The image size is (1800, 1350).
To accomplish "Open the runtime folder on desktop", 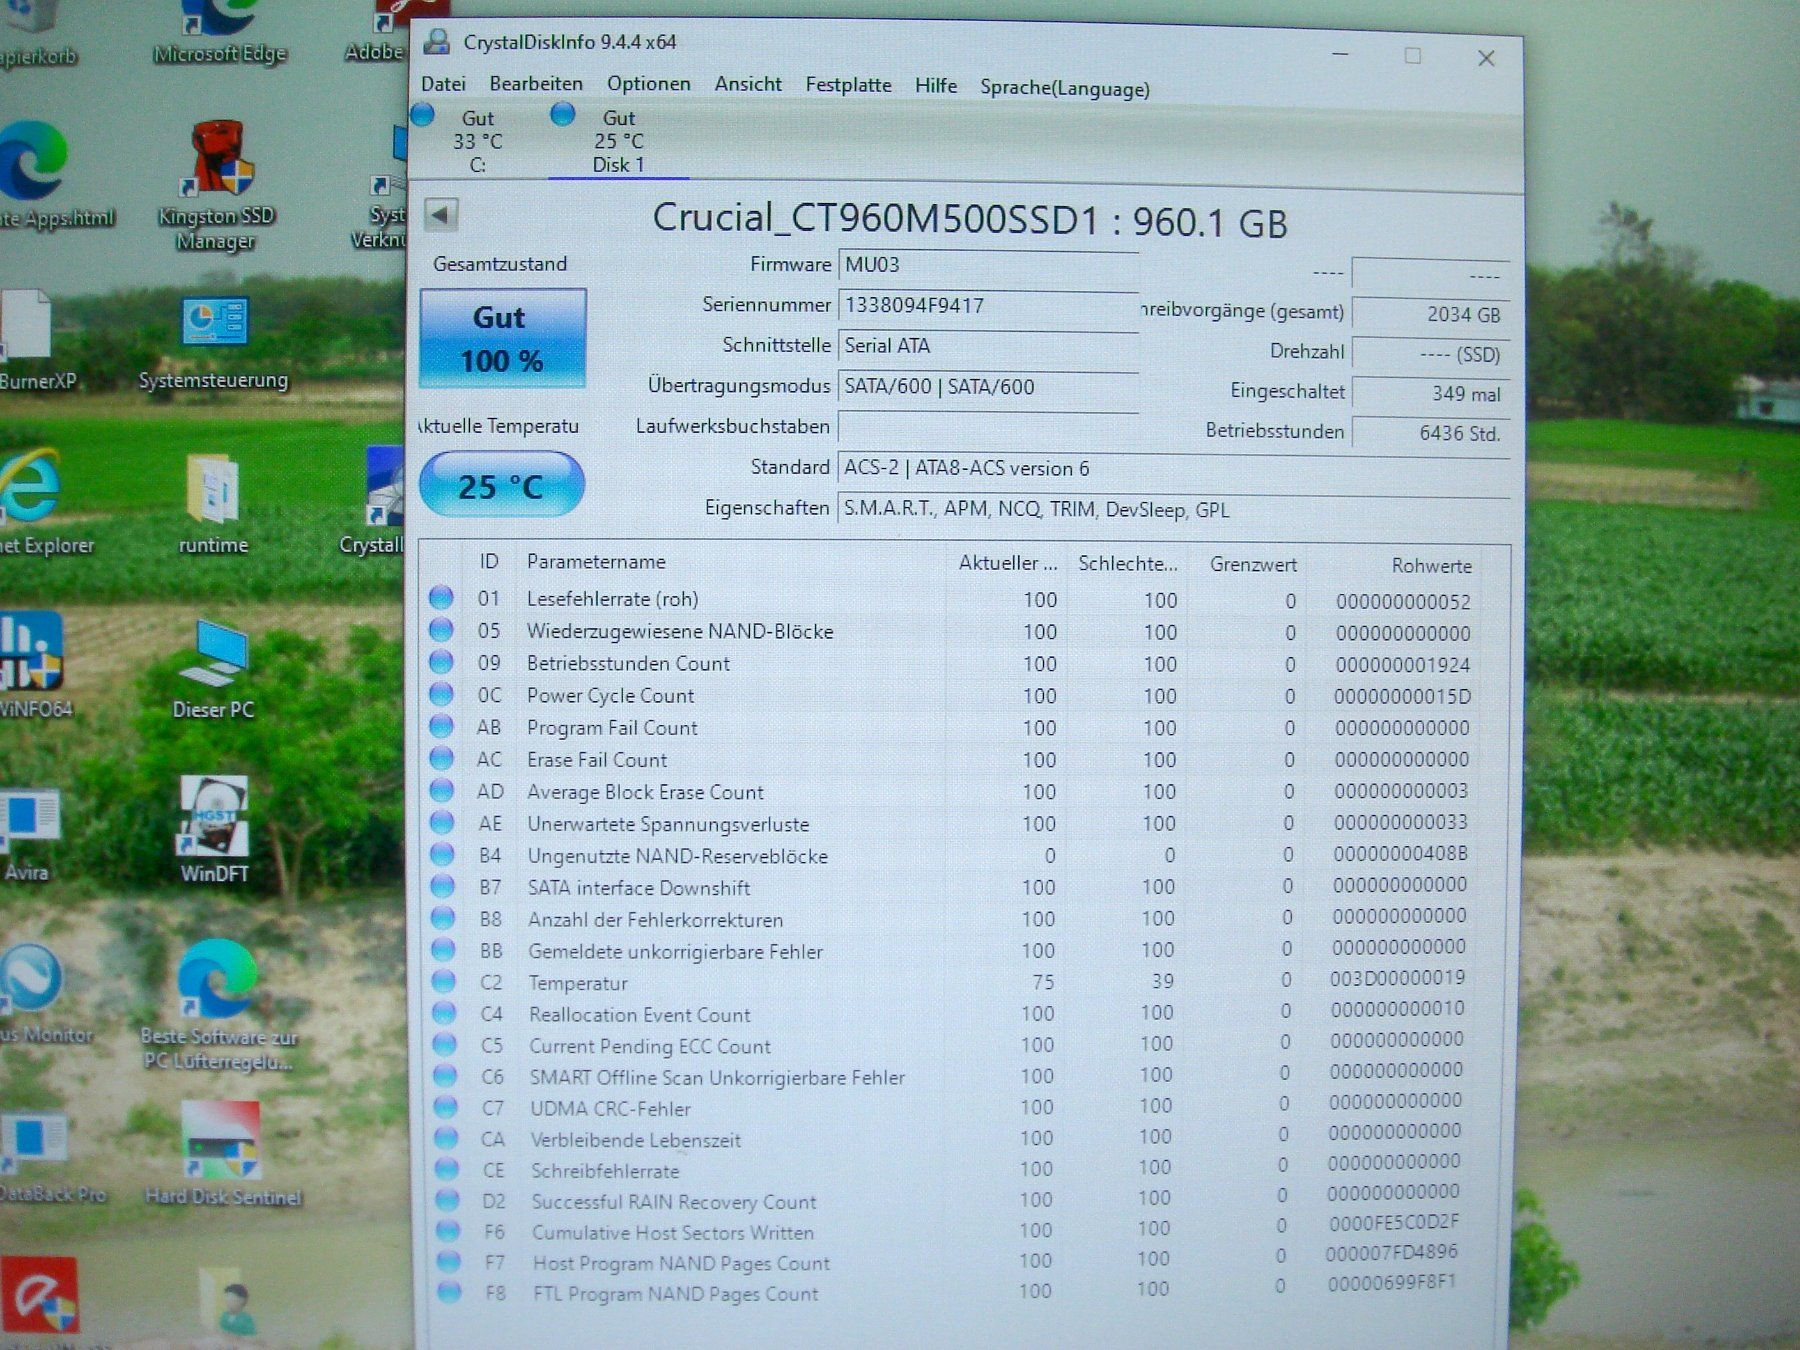I will pyautogui.click(x=213, y=503).
